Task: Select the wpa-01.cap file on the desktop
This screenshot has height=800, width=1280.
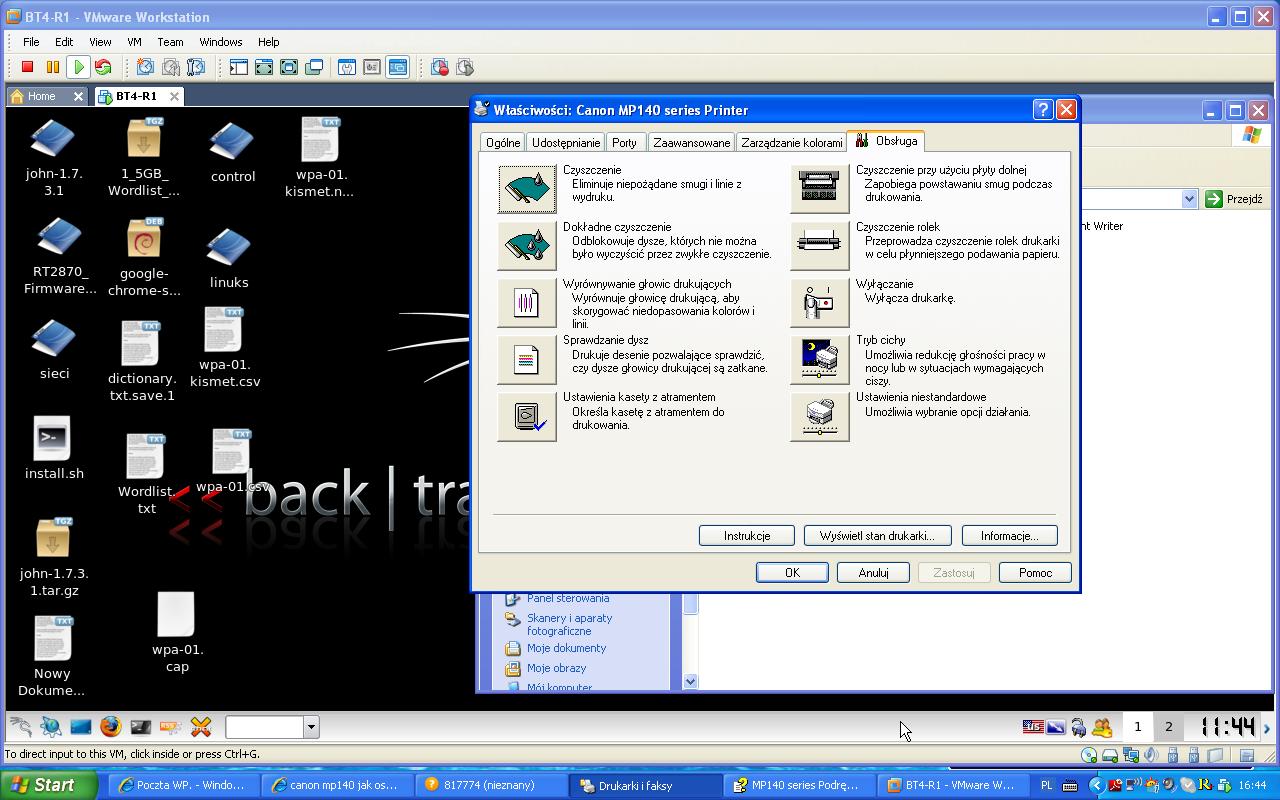Action: 176,632
